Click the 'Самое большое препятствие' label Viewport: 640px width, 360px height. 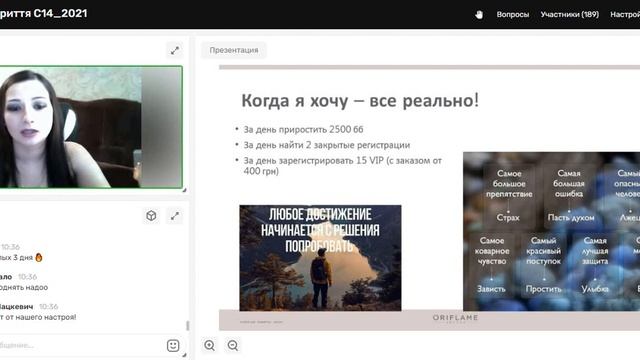point(509,184)
